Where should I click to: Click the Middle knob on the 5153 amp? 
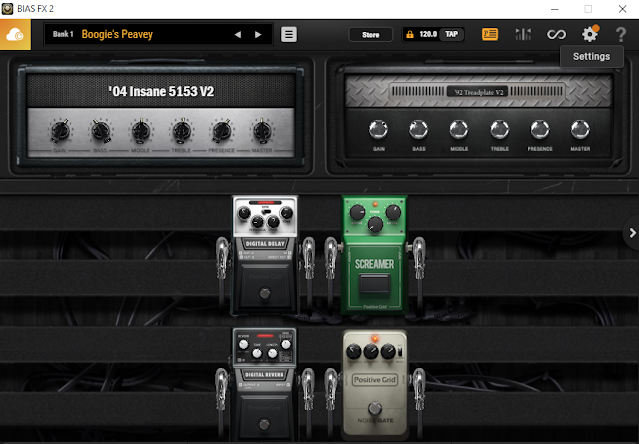pyautogui.click(x=141, y=131)
